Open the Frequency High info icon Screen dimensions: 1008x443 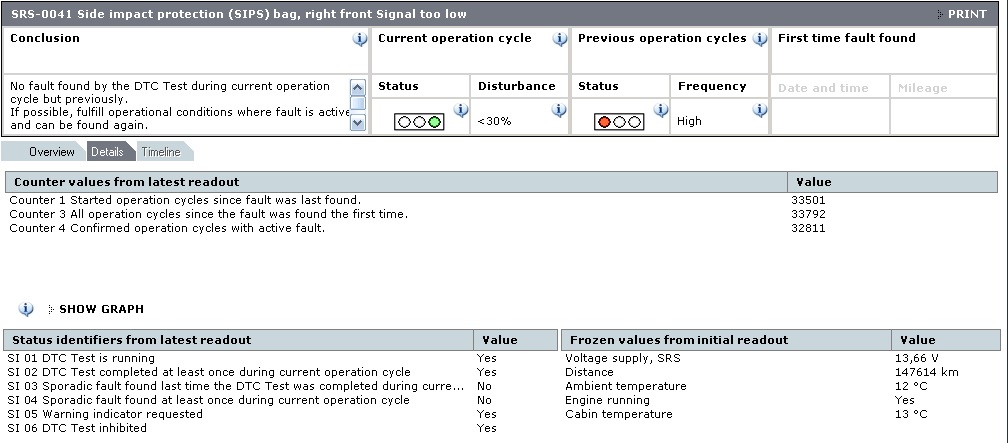[x=759, y=110]
